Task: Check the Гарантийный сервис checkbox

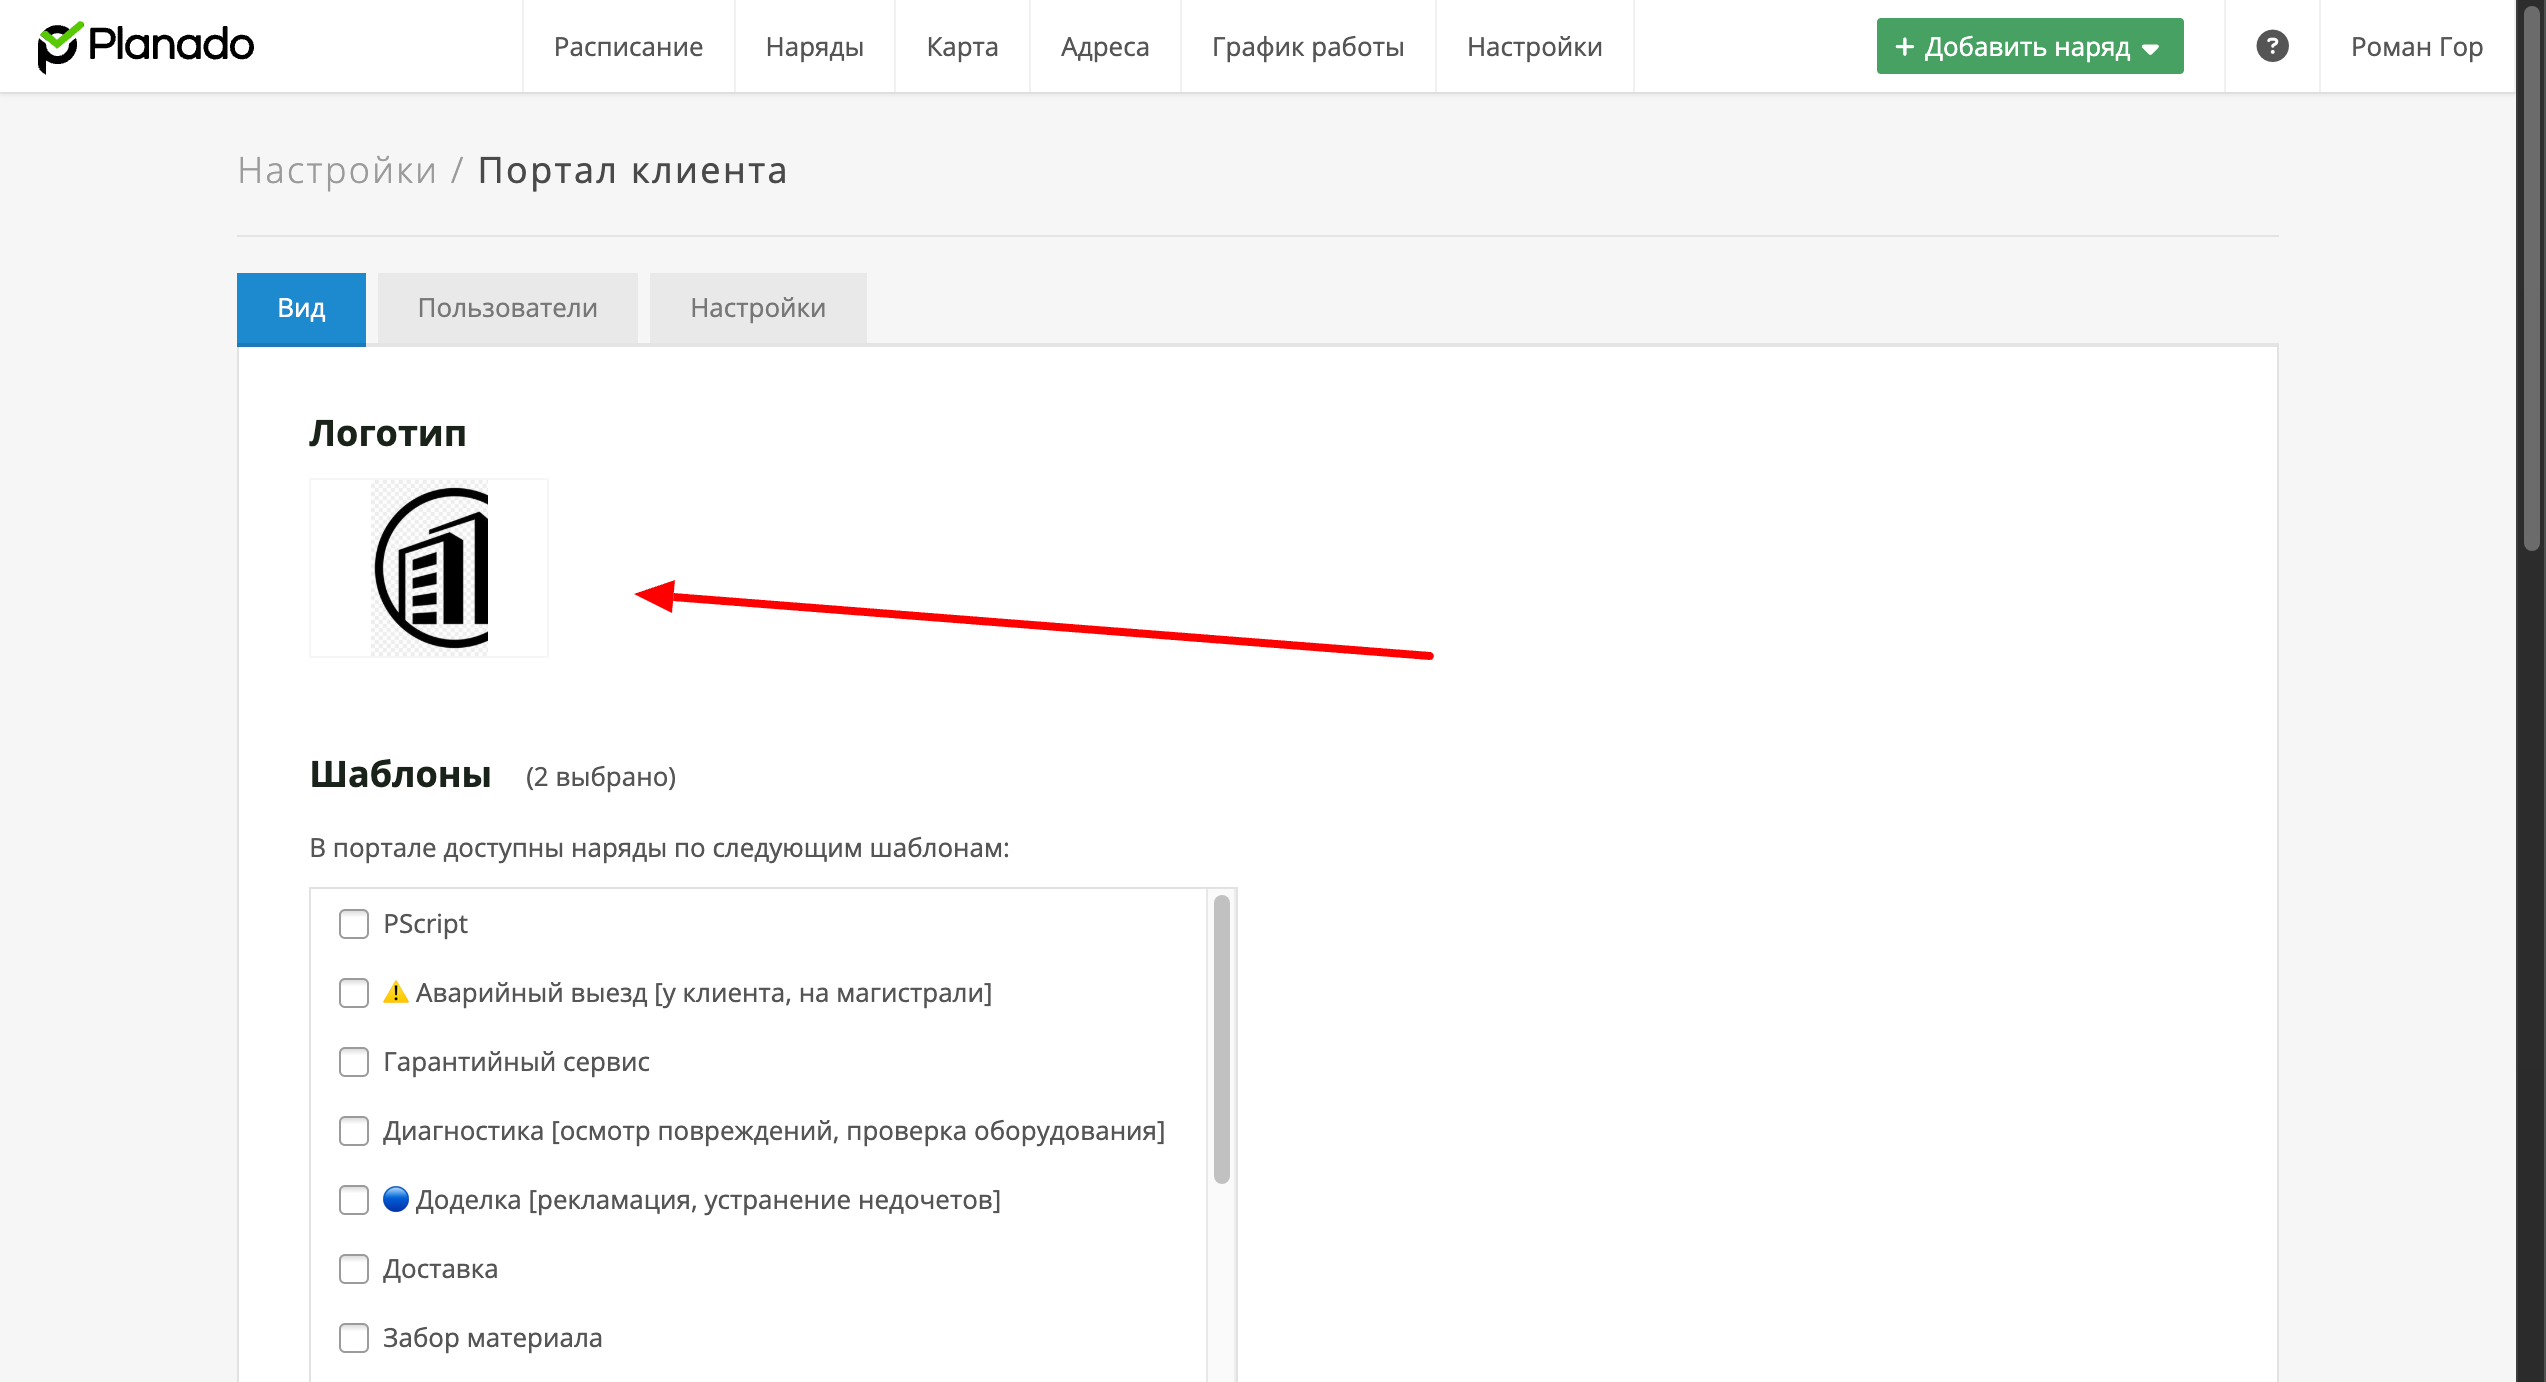Action: coord(354,1062)
